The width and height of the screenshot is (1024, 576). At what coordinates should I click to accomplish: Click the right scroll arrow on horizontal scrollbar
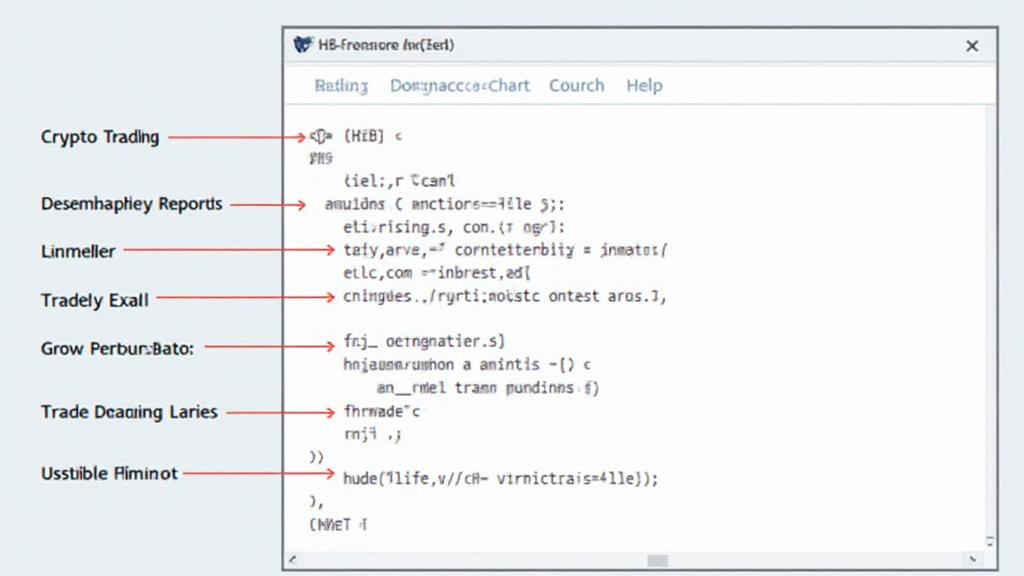coord(974,560)
